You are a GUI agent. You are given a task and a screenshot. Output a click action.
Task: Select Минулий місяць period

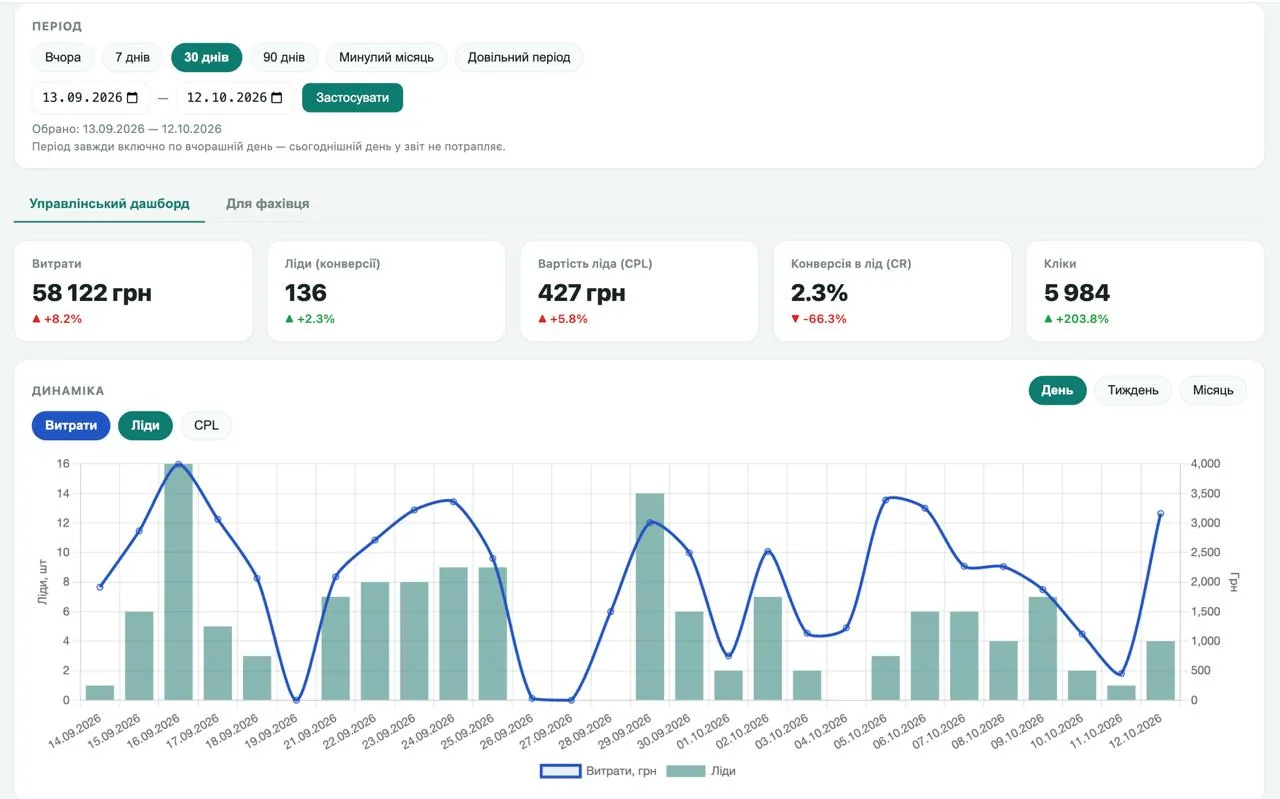387,57
